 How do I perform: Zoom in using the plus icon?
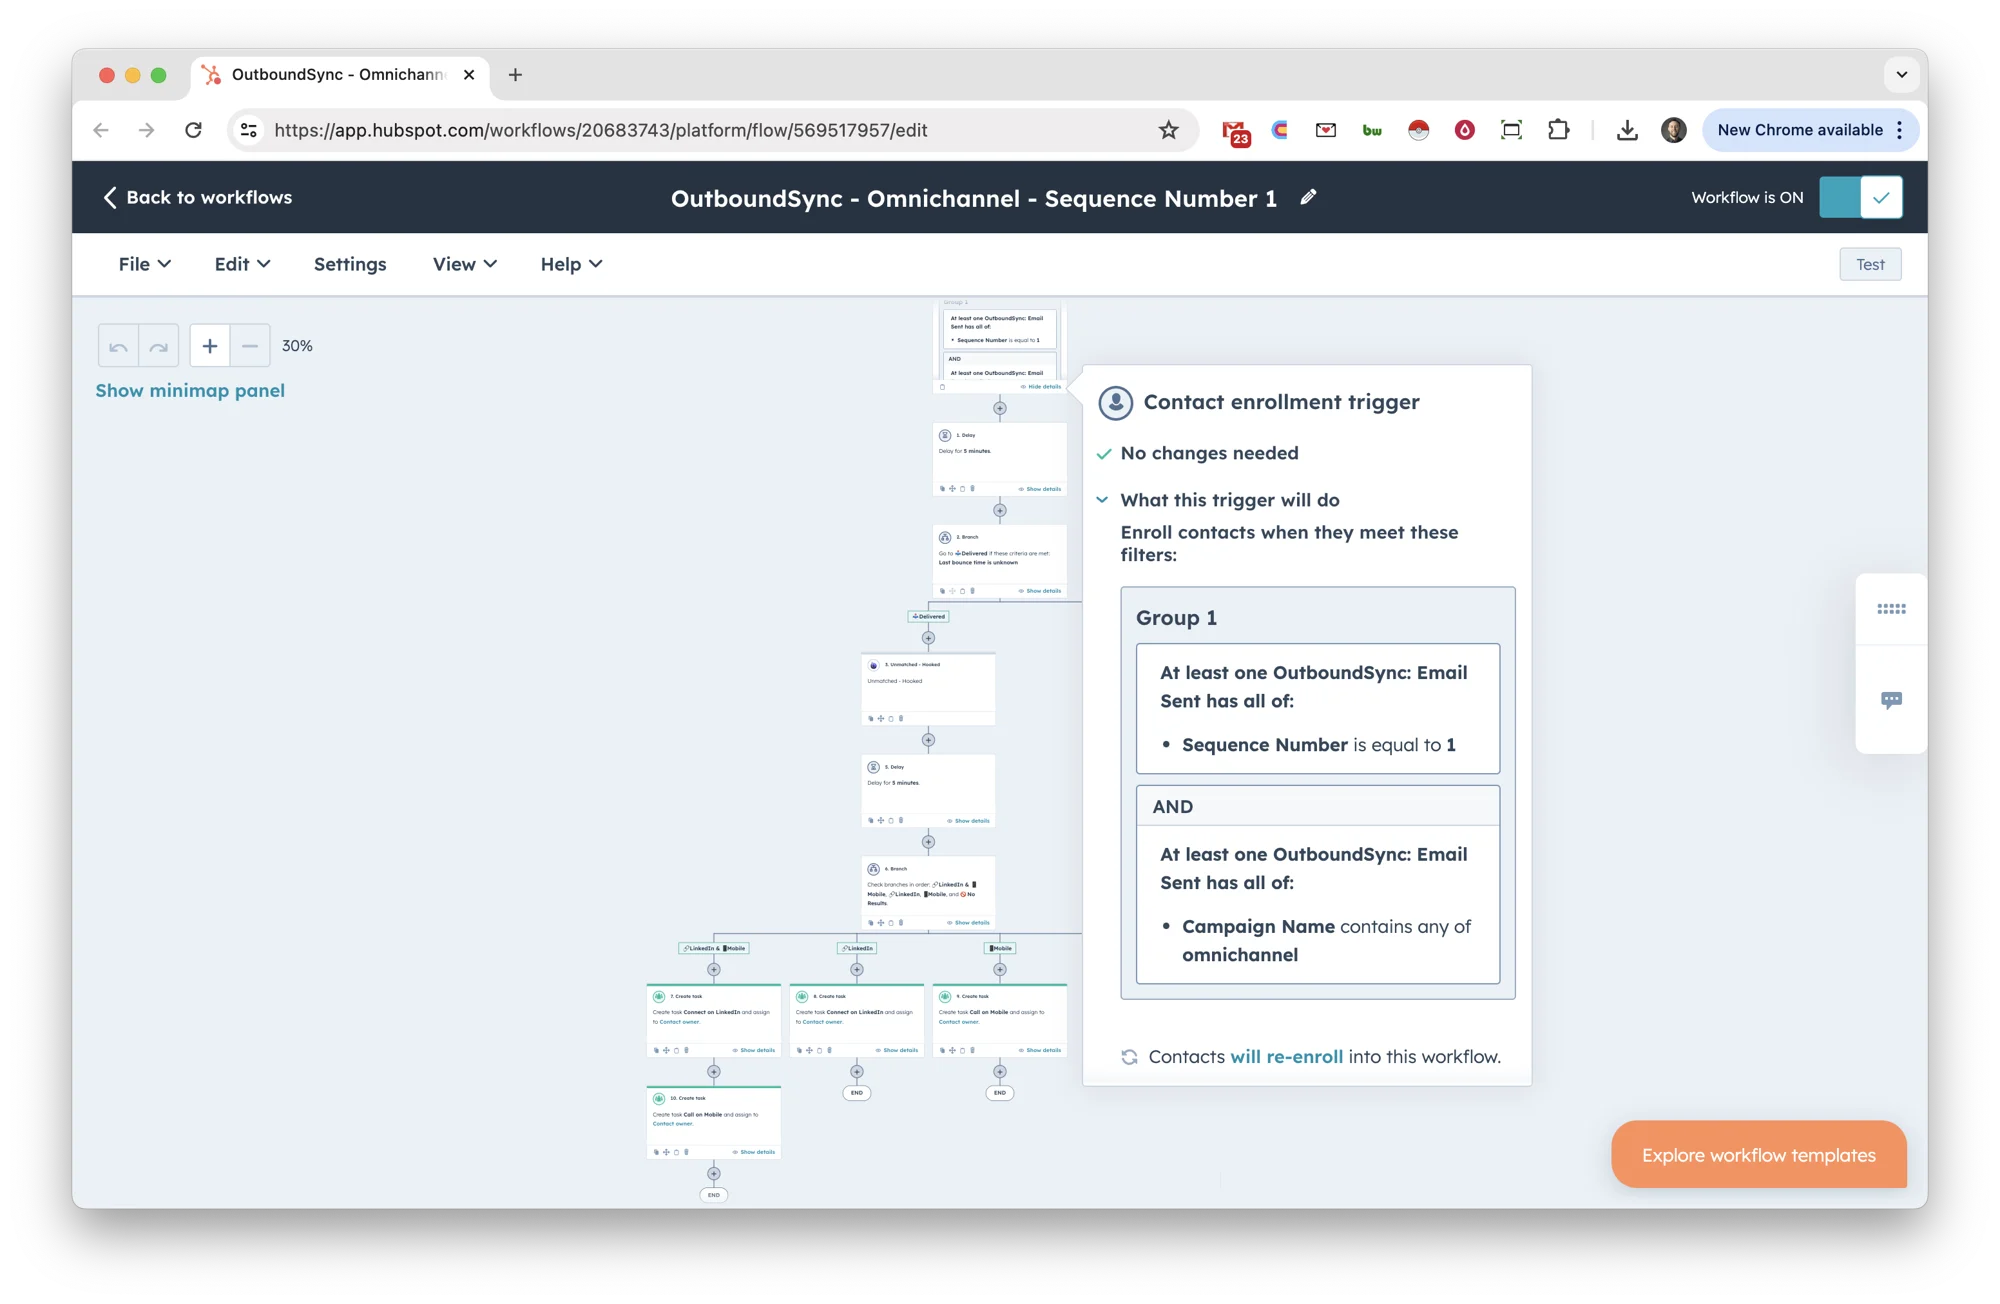pos(209,345)
